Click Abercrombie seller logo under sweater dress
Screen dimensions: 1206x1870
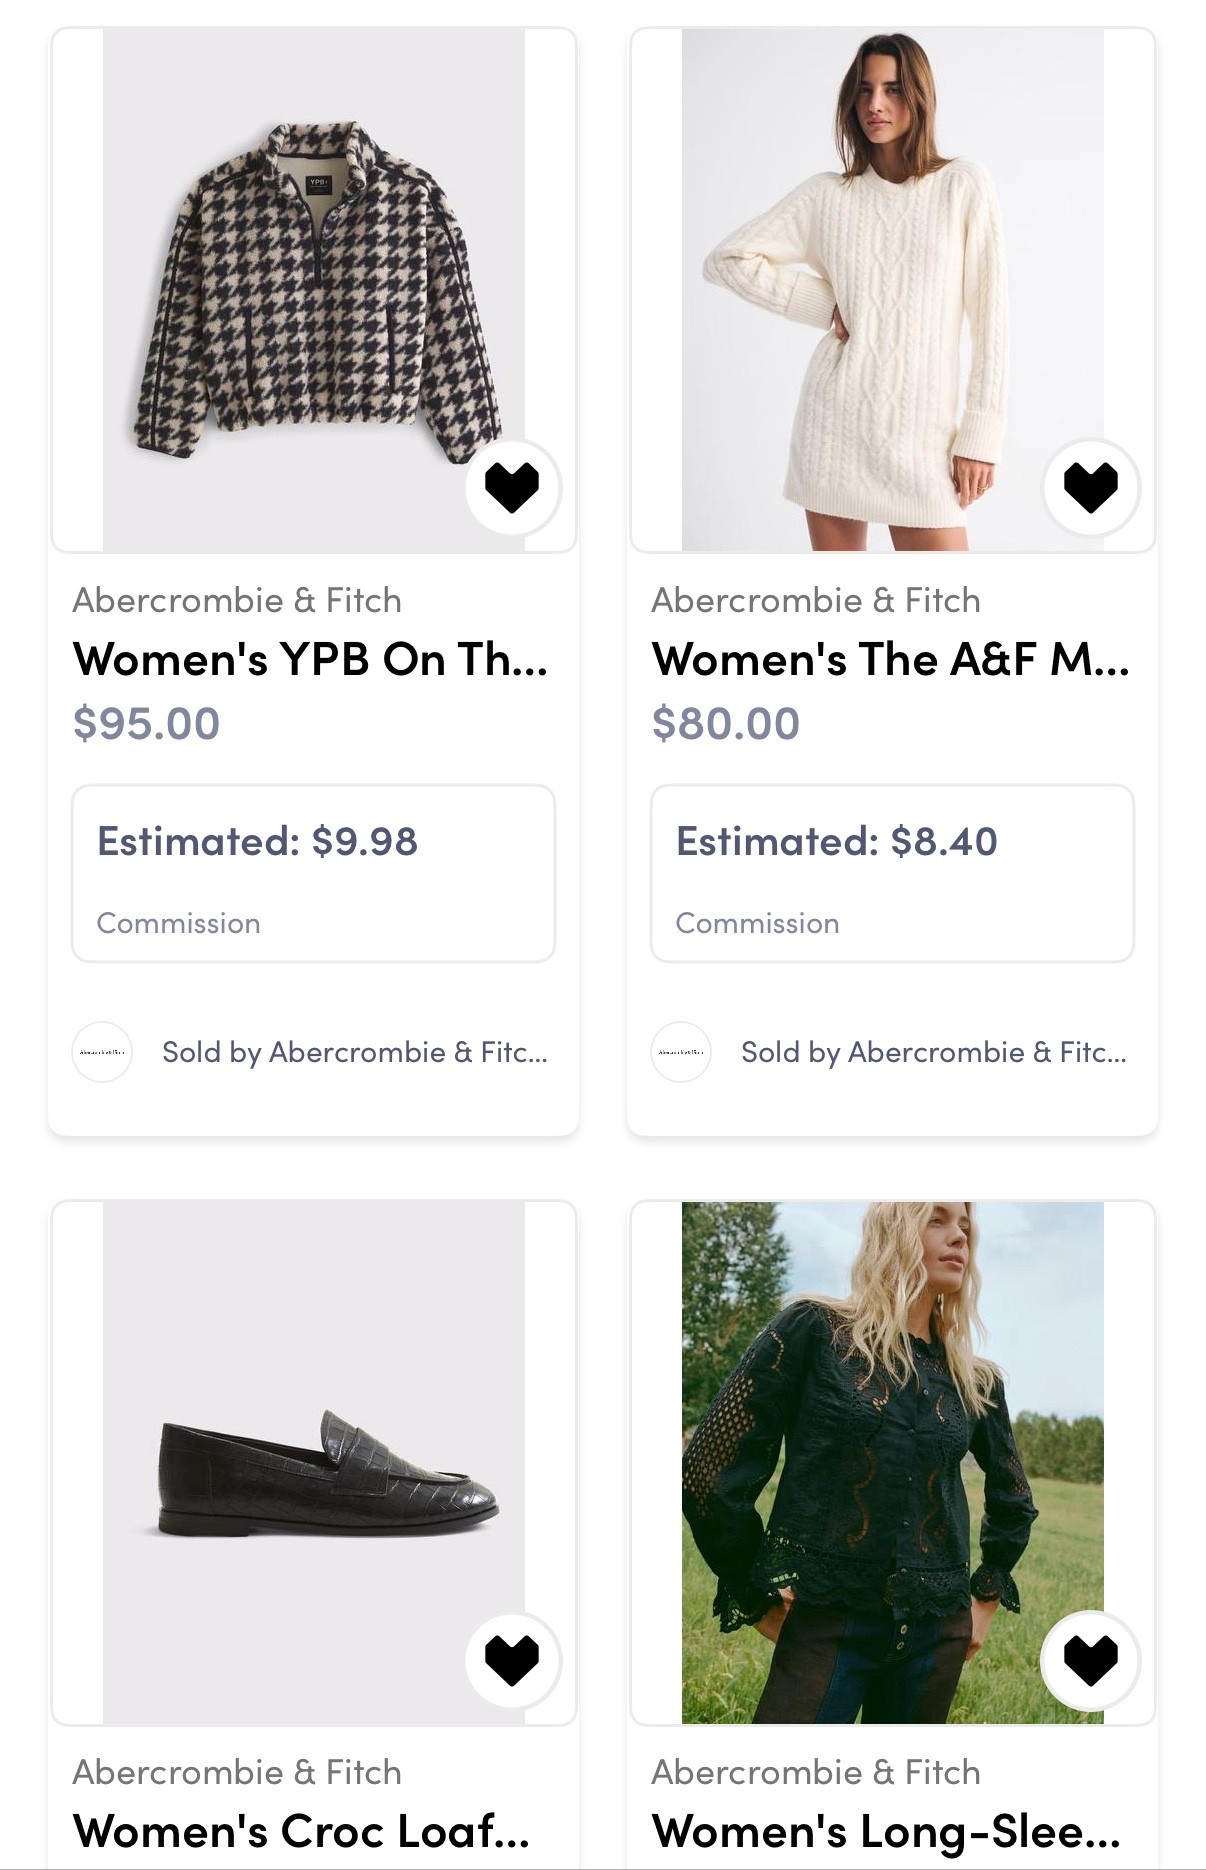click(x=681, y=1052)
